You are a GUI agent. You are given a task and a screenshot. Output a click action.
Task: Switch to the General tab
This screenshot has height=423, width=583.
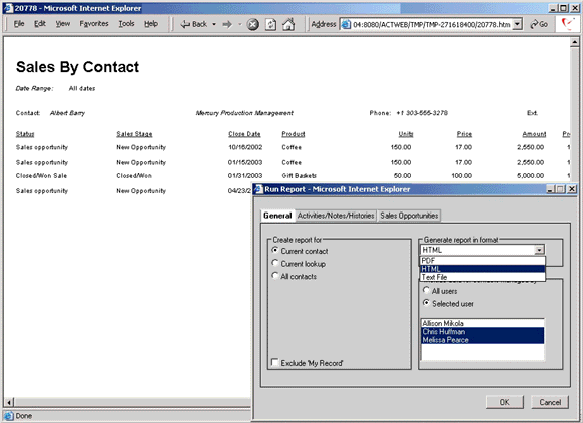pyautogui.click(x=278, y=216)
